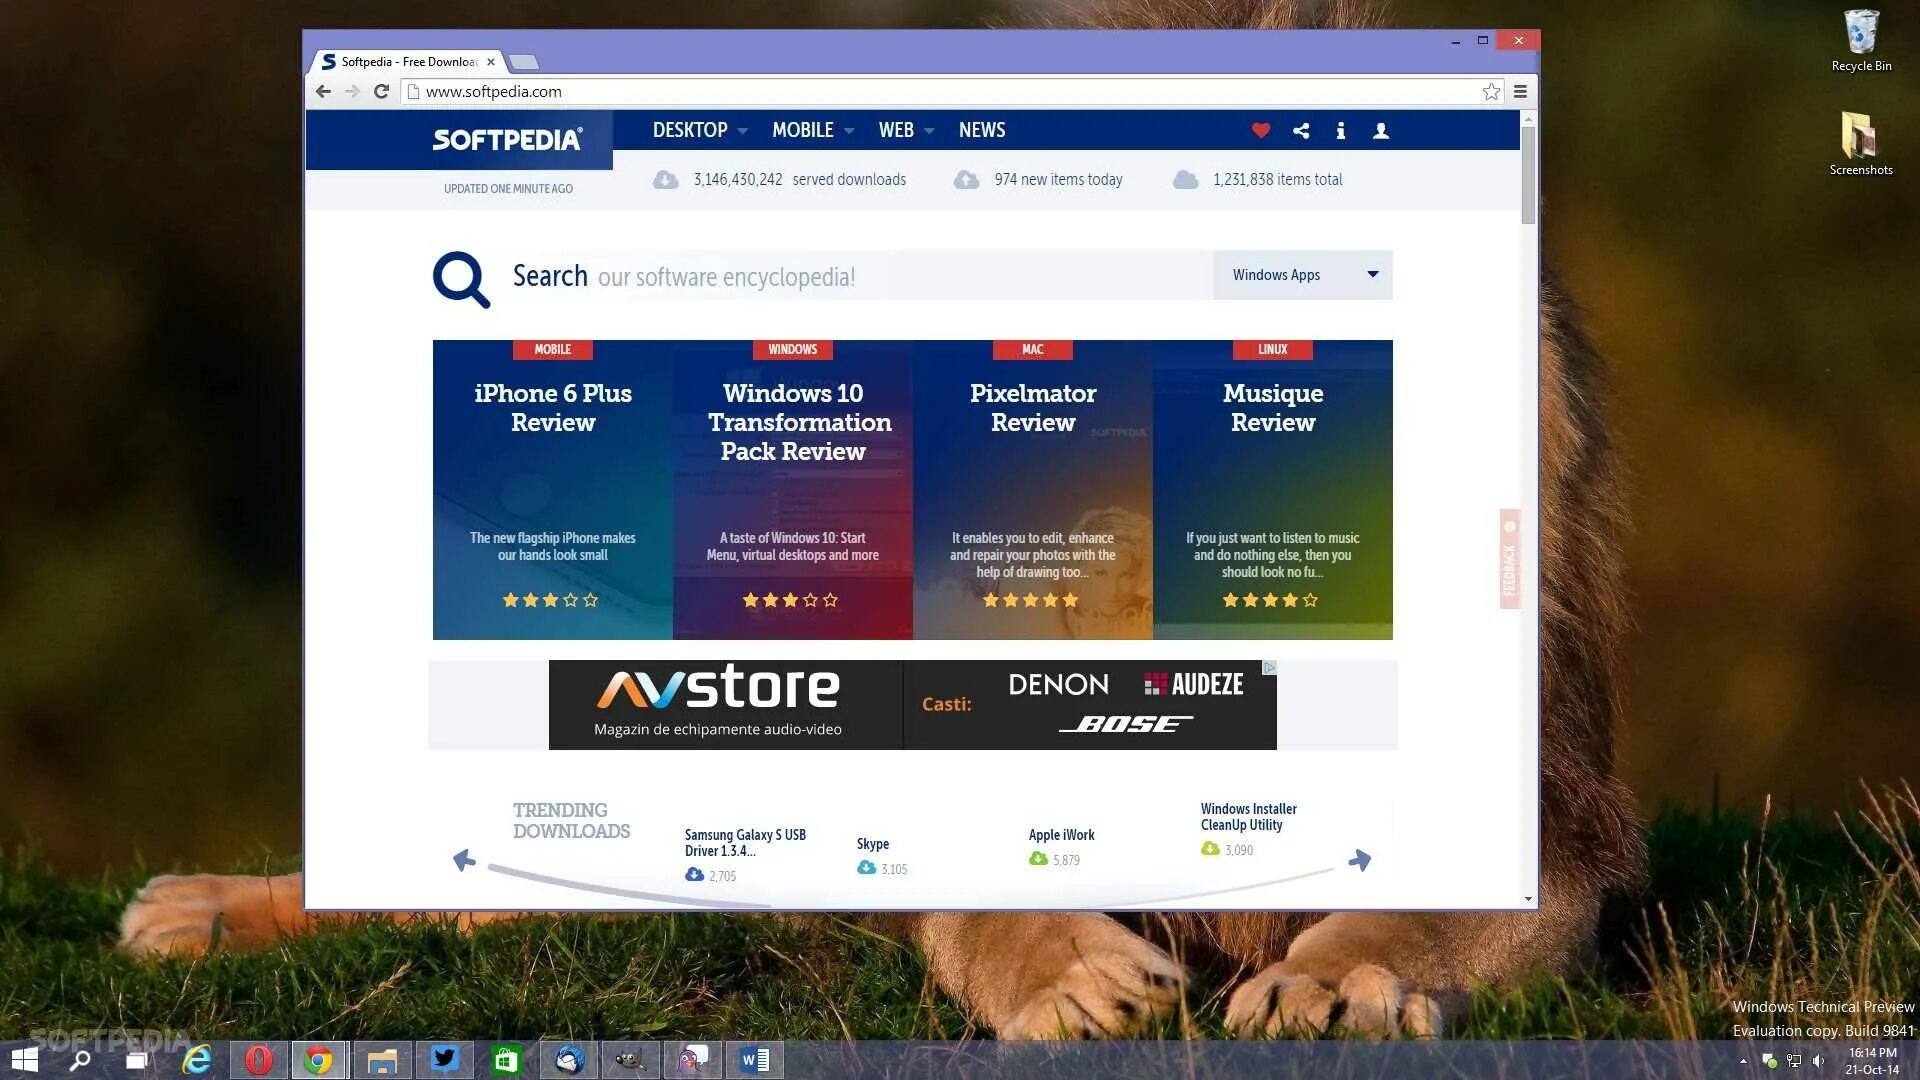The image size is (1920, 1080).
Task: Open the Skype trending download link
Action: (872, 844)
